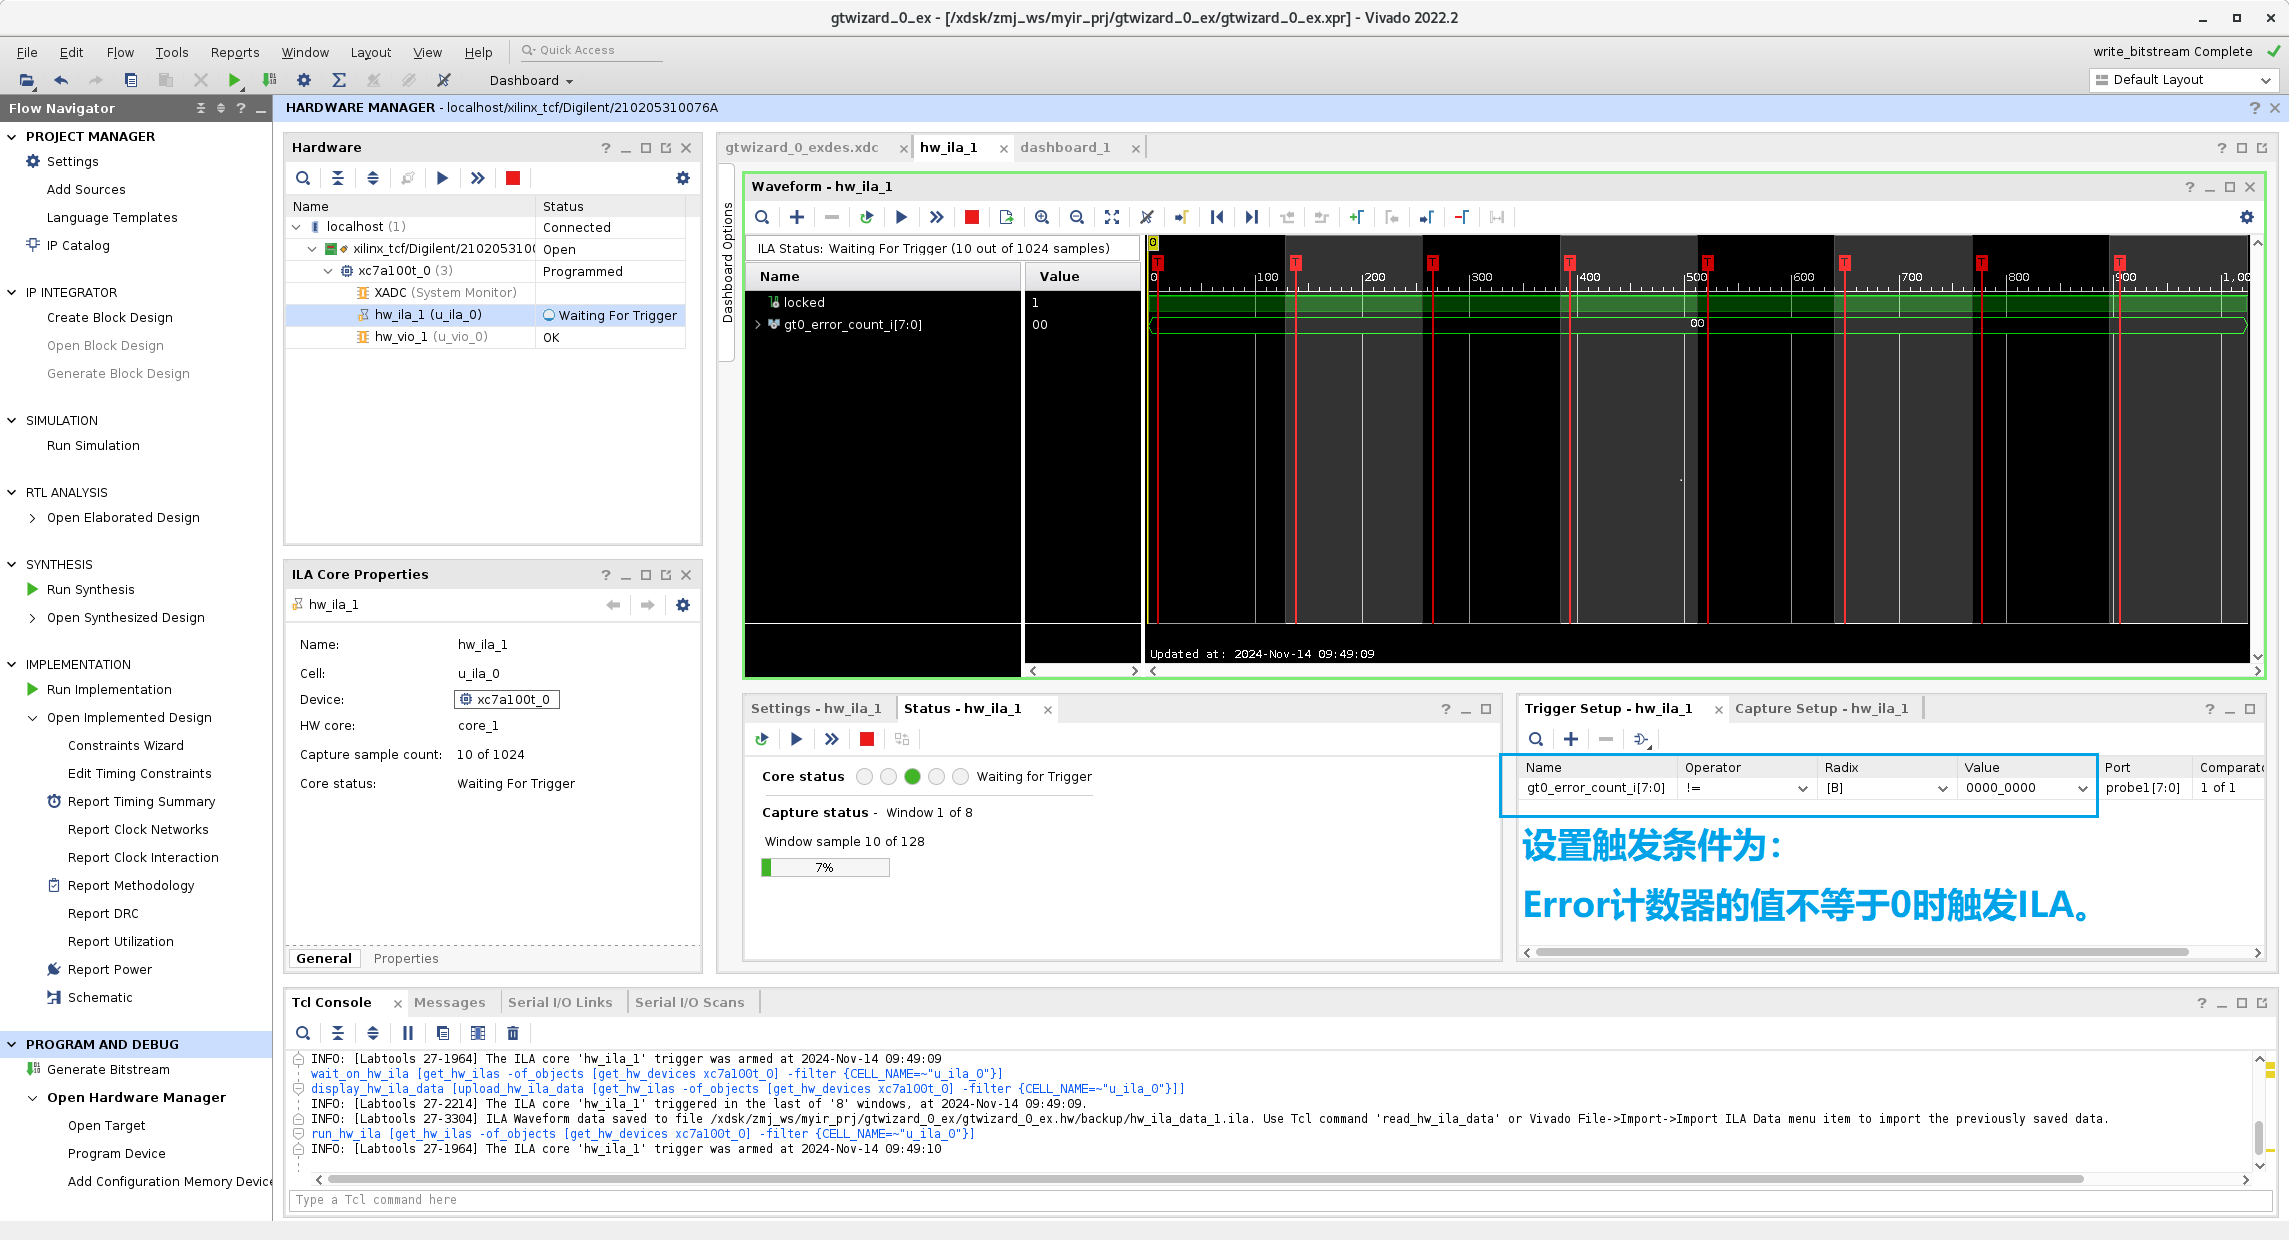Open the Serial I/O Links tab

560,1002
